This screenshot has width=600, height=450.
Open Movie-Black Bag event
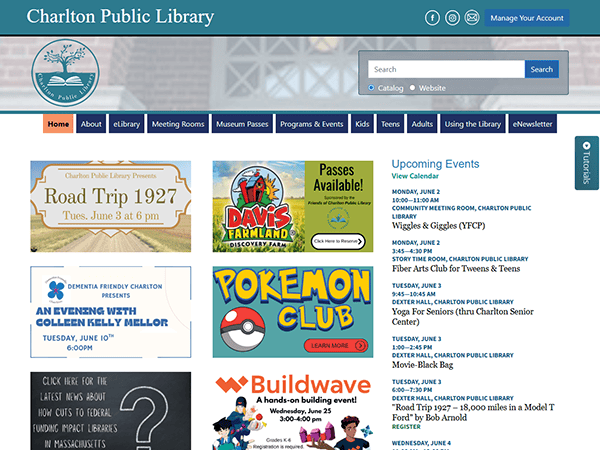coord(422,365)
